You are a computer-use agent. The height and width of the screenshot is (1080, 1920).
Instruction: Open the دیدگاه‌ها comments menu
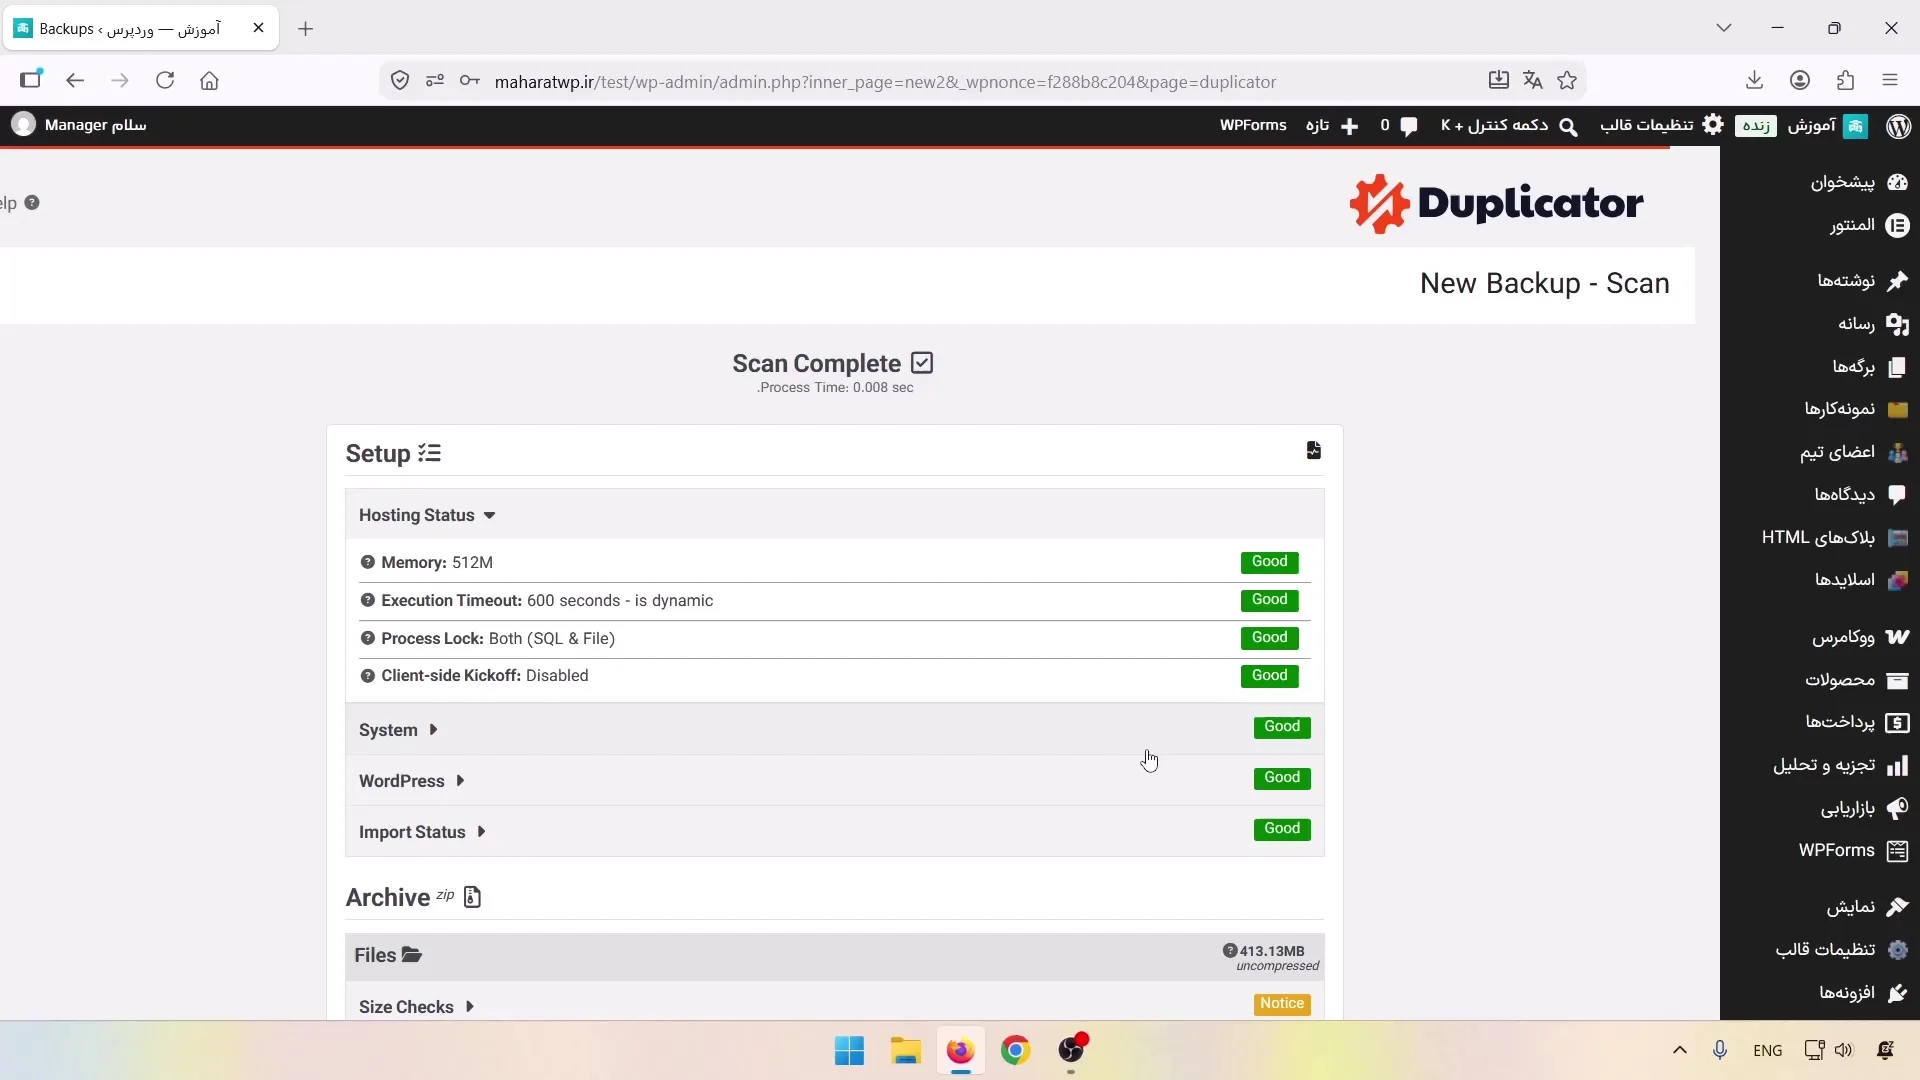pyautogui.click(x=1820, y=495)
